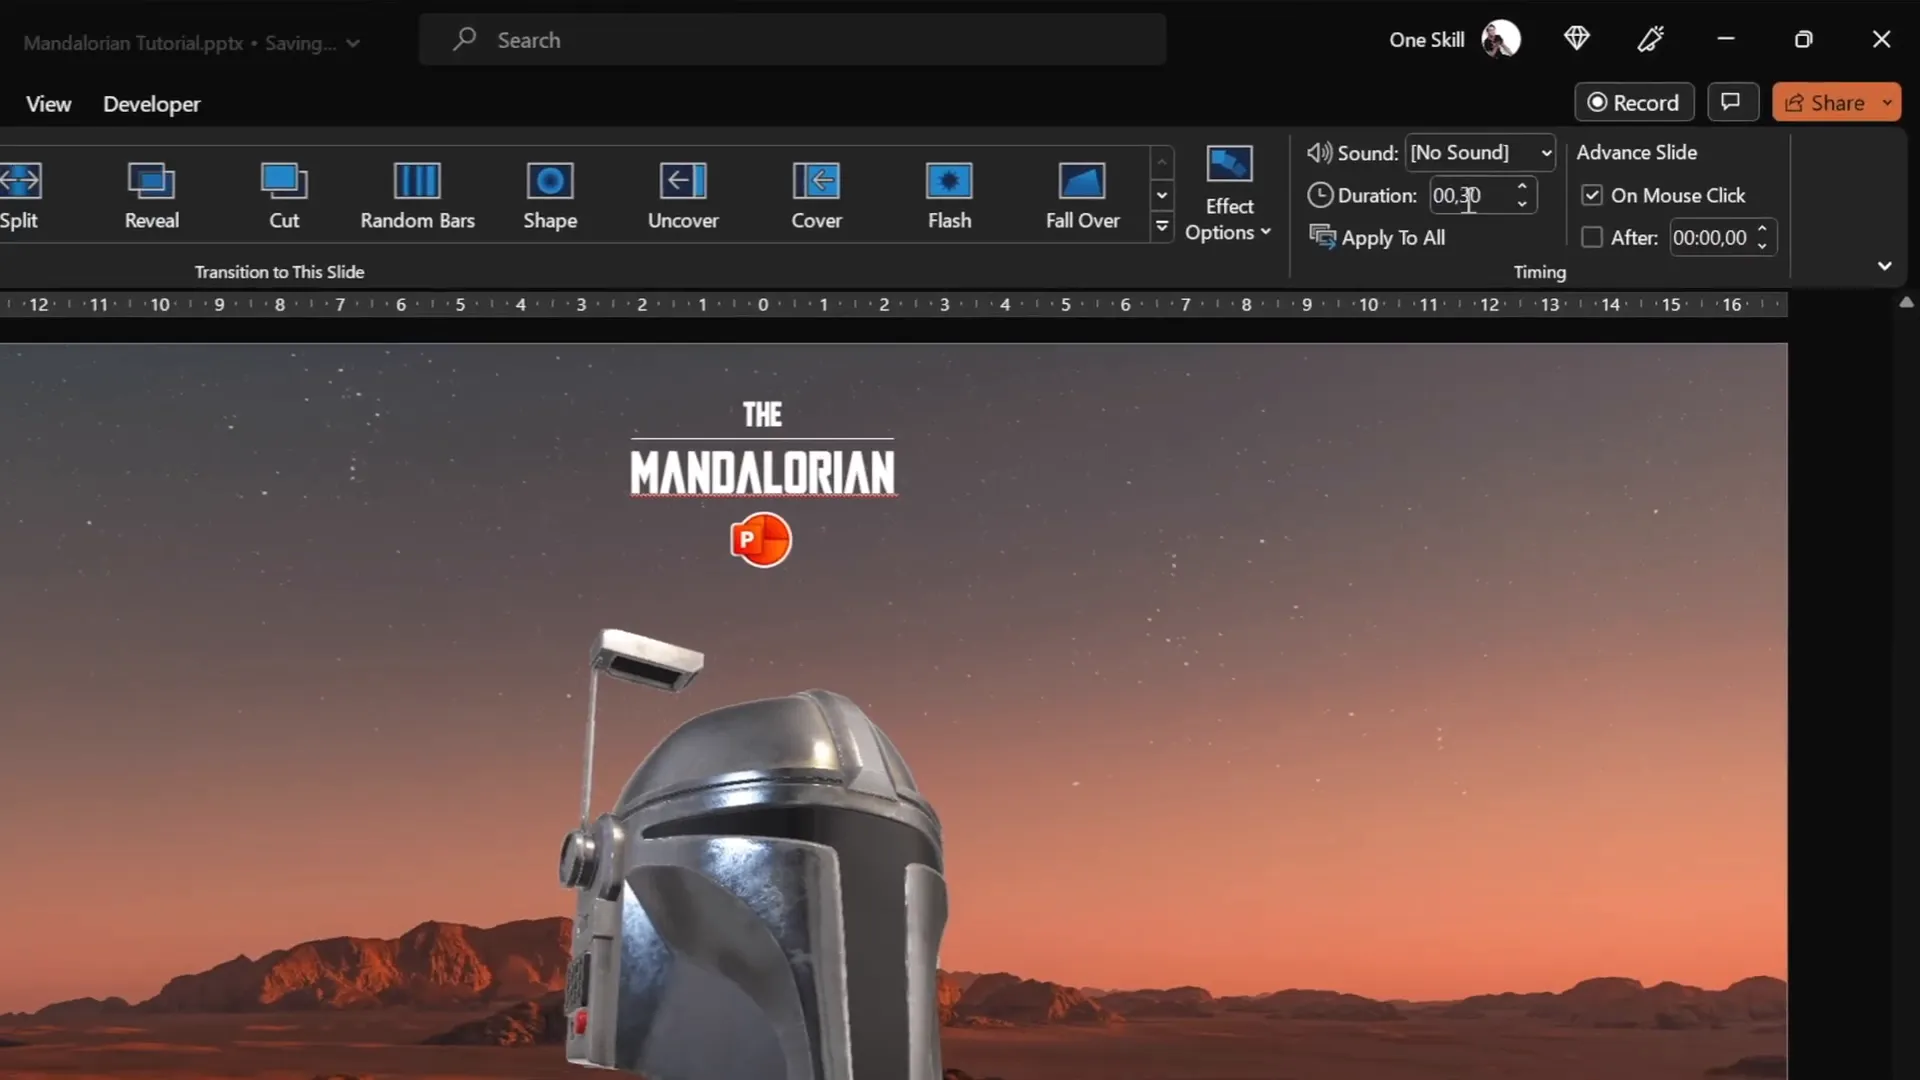
Task: Uncheck the On Mouse Click checkbox
Action: [x=1592, y=195]
